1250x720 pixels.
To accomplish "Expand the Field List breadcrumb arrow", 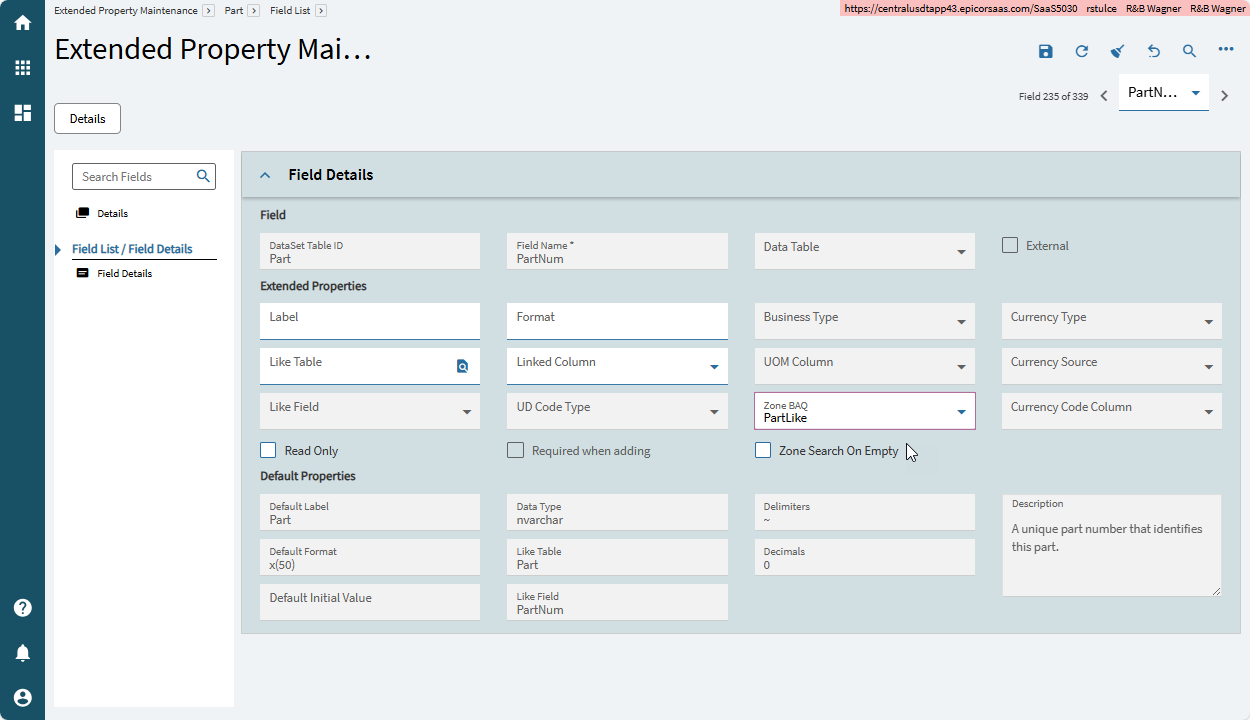I will click(x=320, y=10).
